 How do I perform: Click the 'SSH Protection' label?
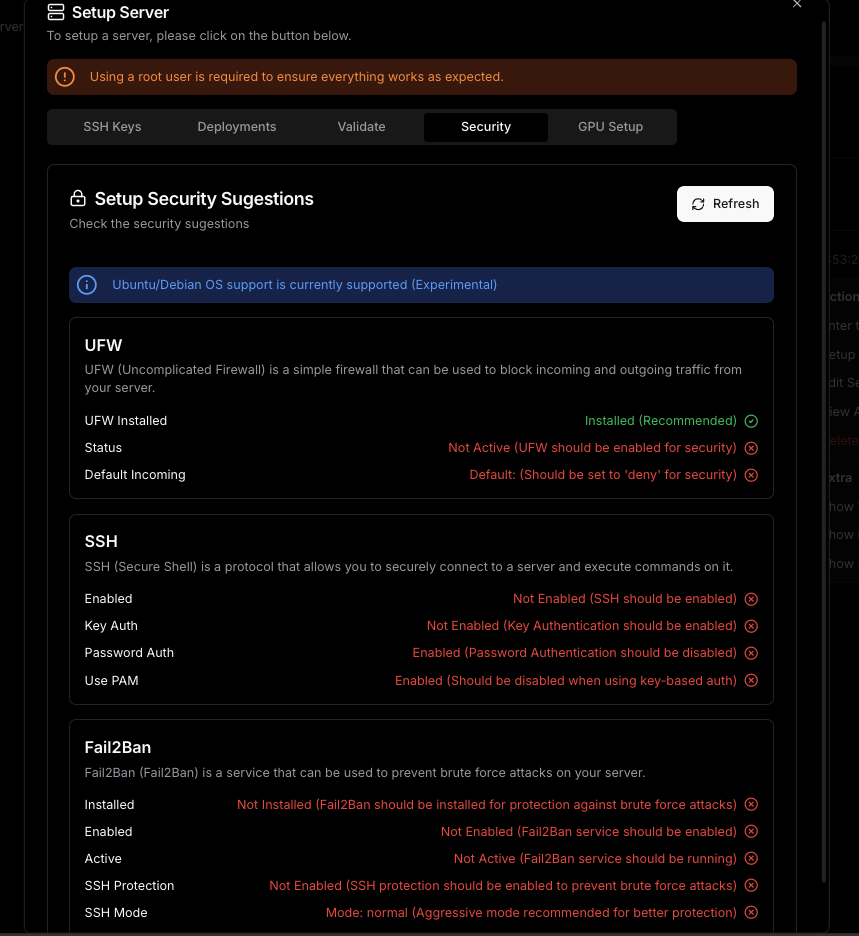click(130, 885)
